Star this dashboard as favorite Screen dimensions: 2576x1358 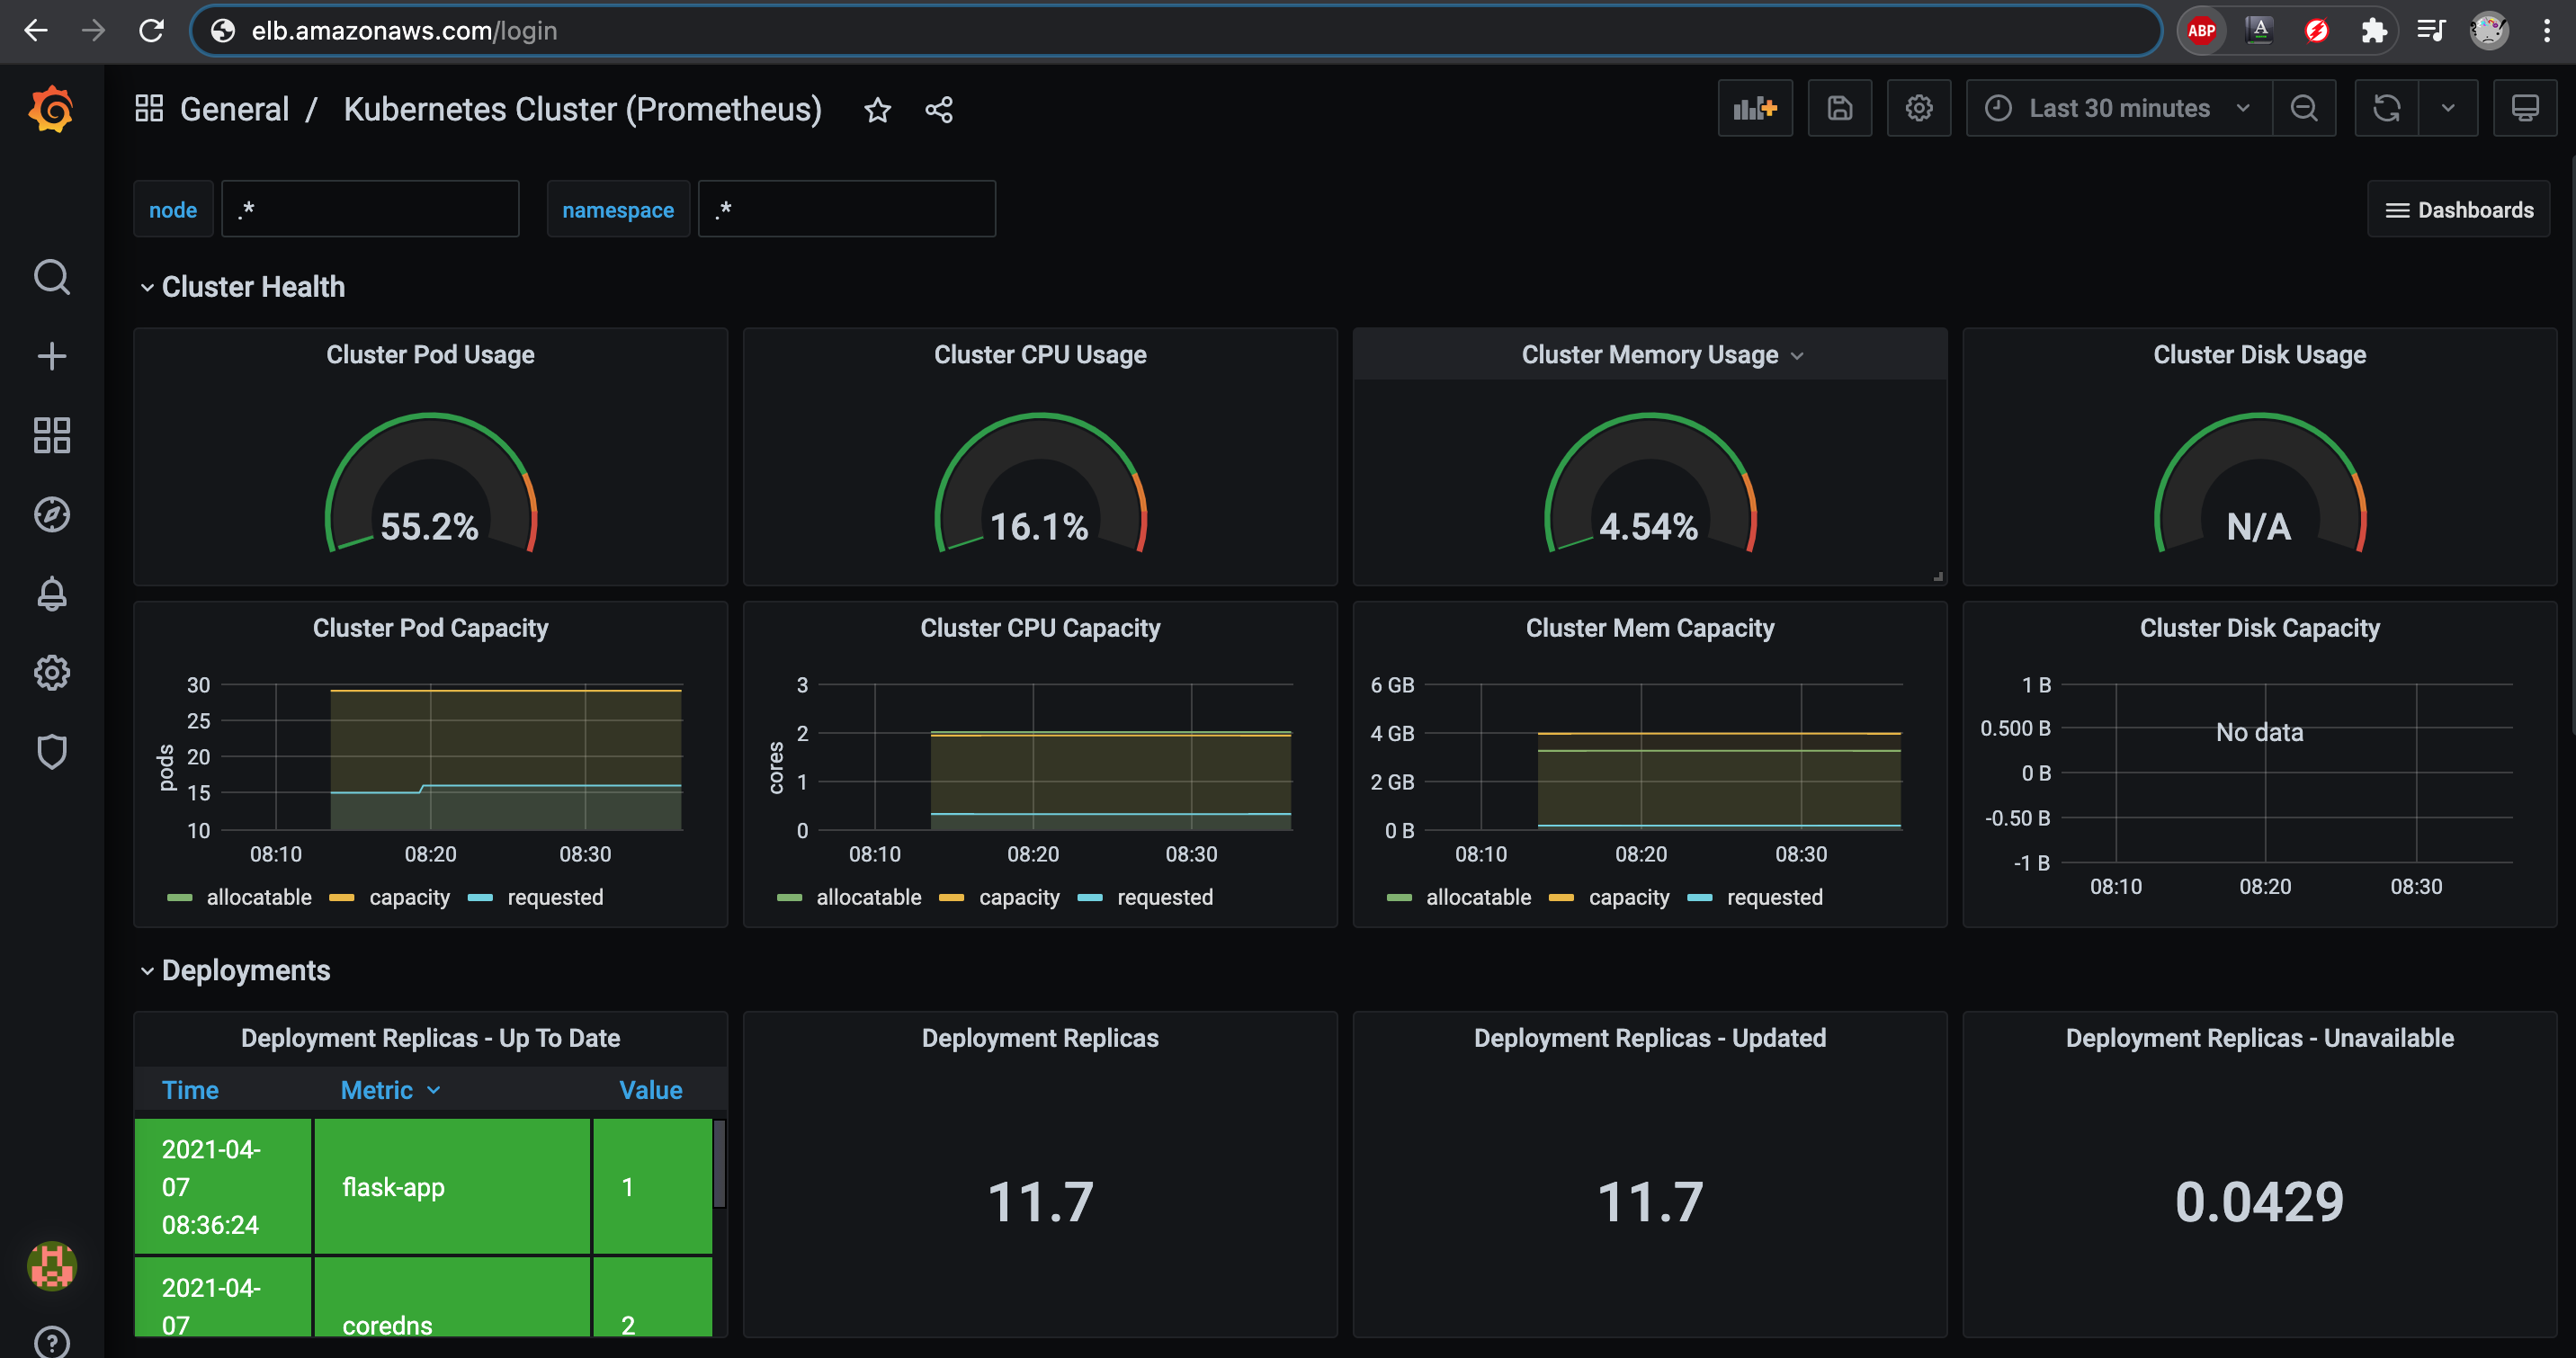877,110
